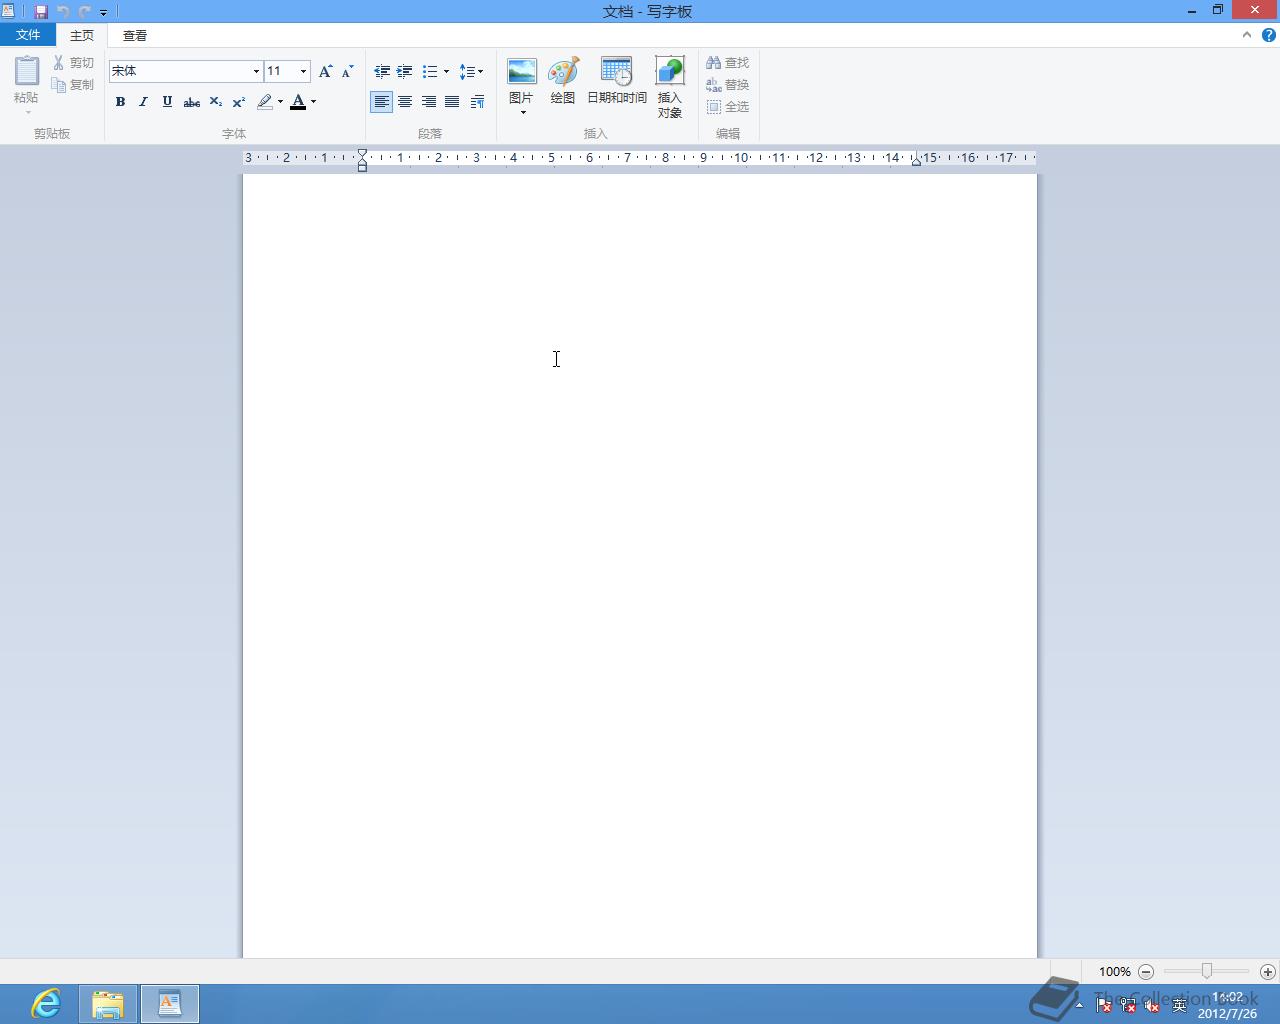Click the Save icon in quick access toolbar

pyautogui.click(x=41, y=12)
